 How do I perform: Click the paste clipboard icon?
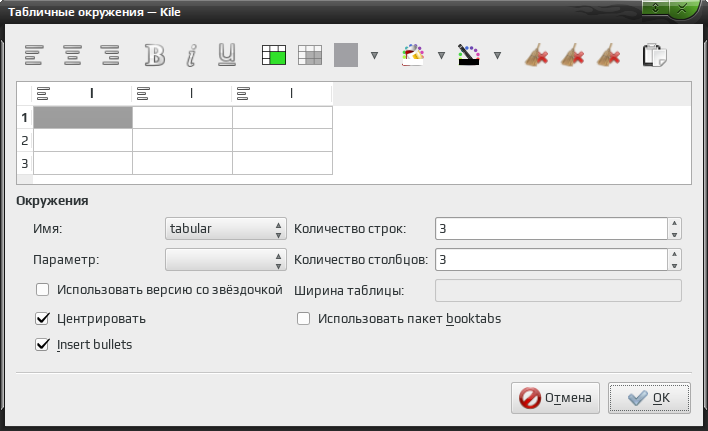[x=655, y=55]
